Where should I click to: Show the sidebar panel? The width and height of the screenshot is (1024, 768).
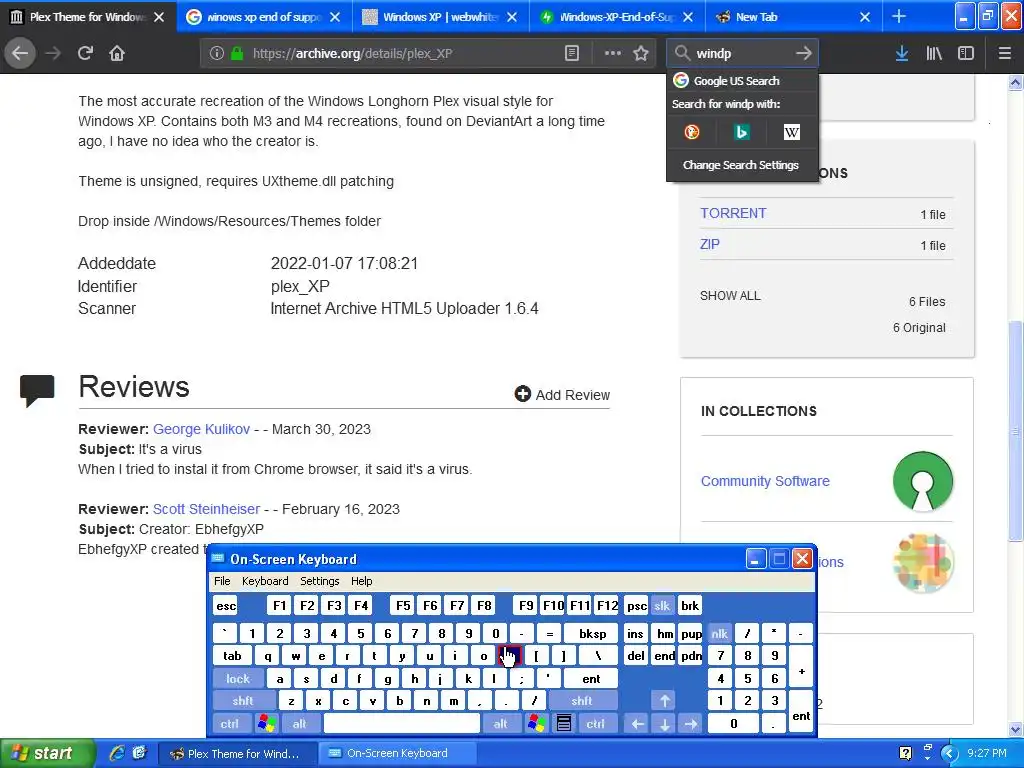[966, 54]
